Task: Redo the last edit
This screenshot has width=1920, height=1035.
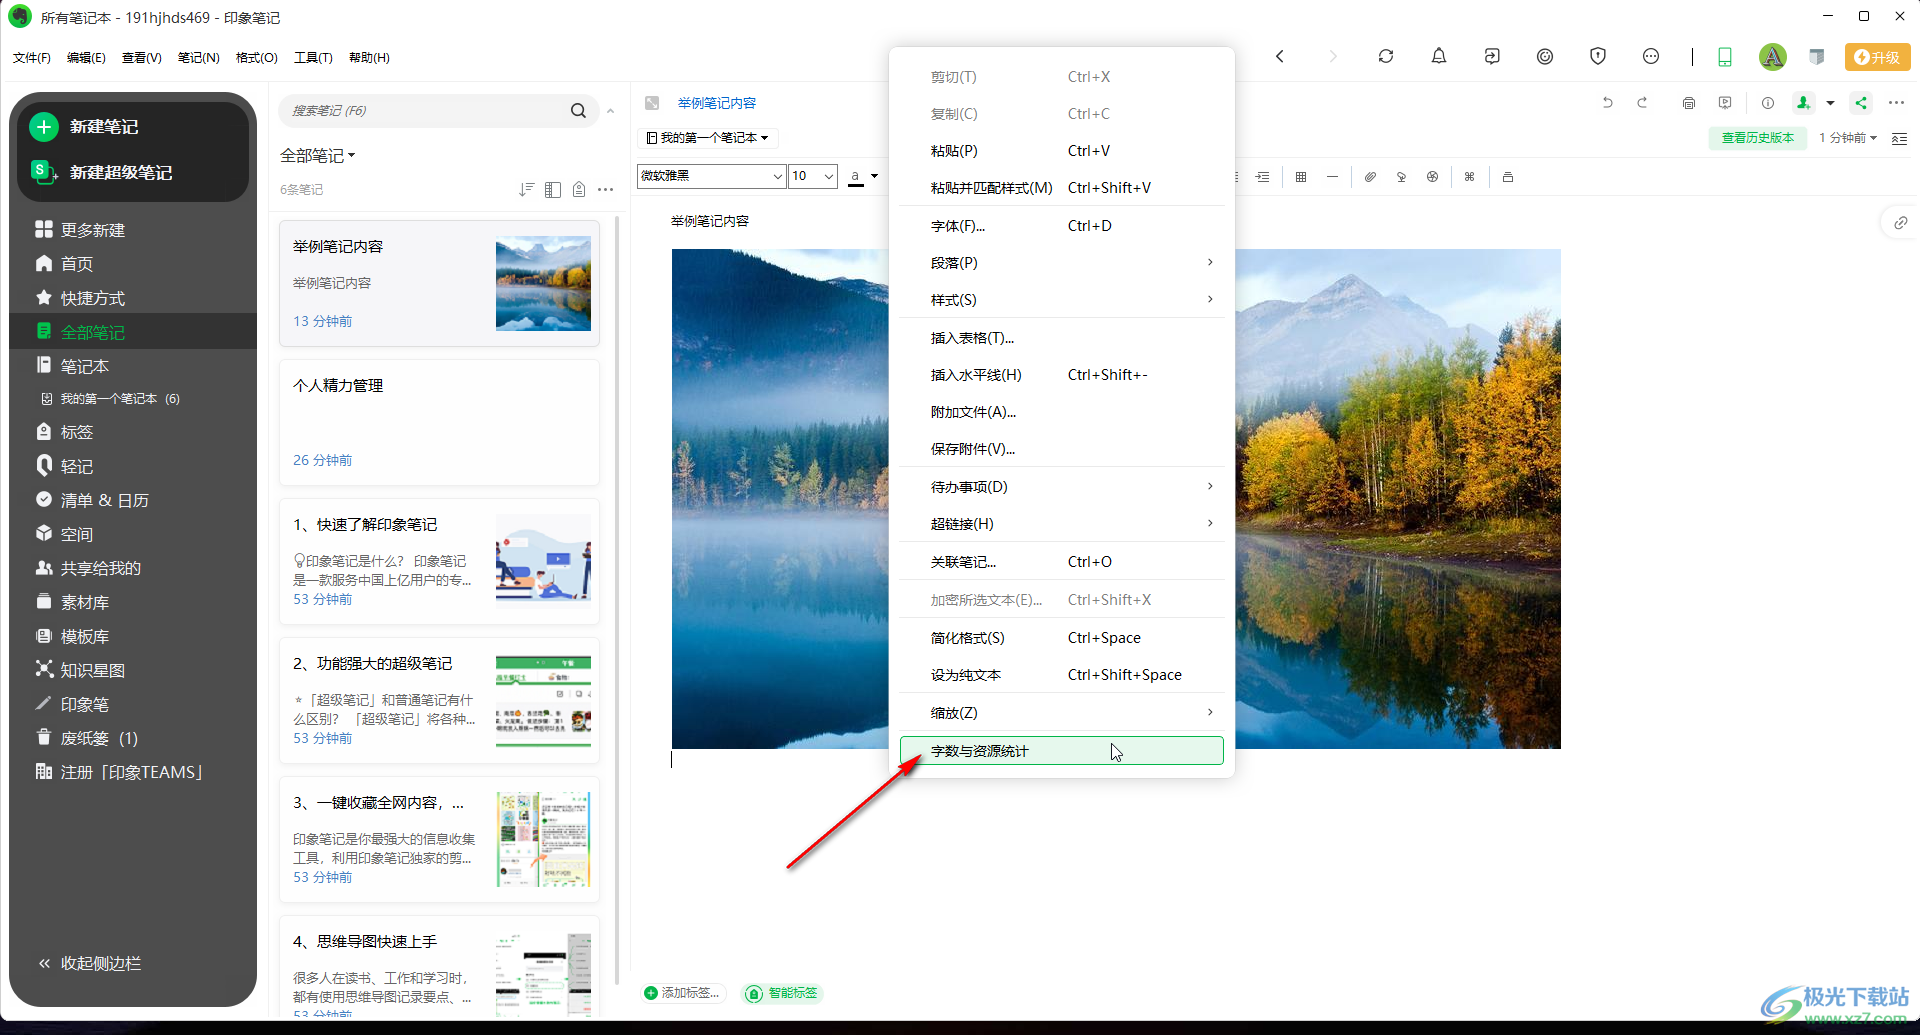Action: coord(1642,103)
